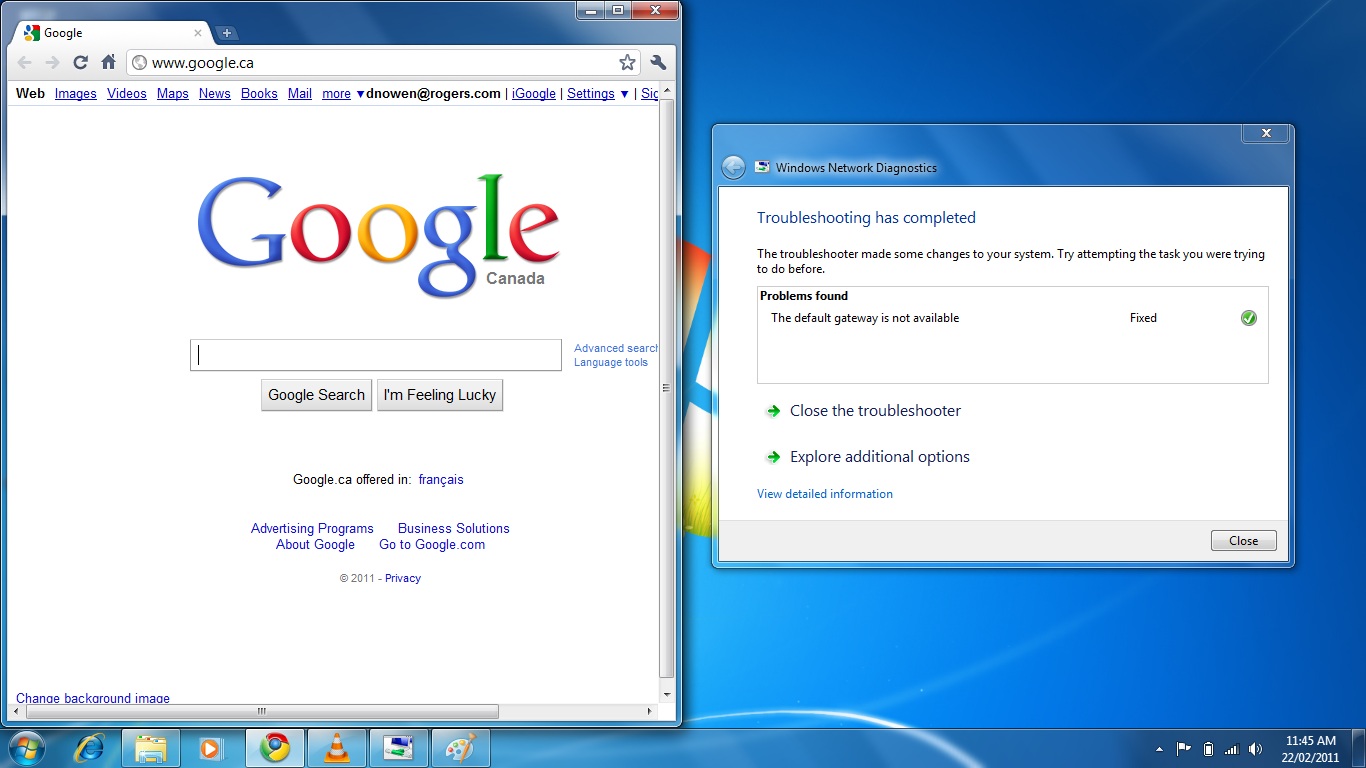Click back arrow in Network Diagnostics window
Screen dimensions: 1366x768
(x=734, y=167)
